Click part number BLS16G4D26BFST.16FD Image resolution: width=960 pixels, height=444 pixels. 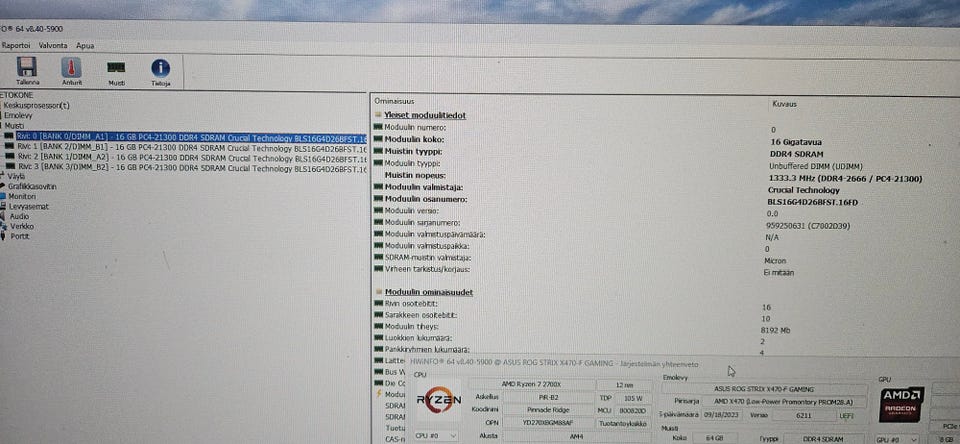point(812,202)
